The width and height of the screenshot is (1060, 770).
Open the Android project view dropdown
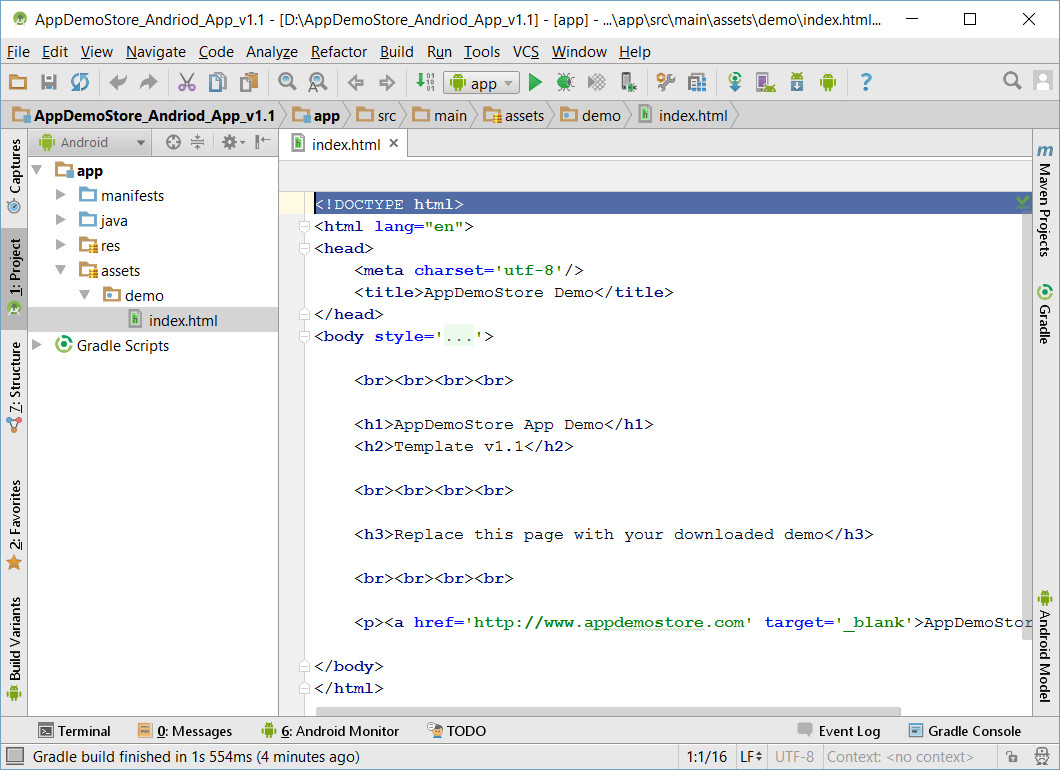pos(93,143)
